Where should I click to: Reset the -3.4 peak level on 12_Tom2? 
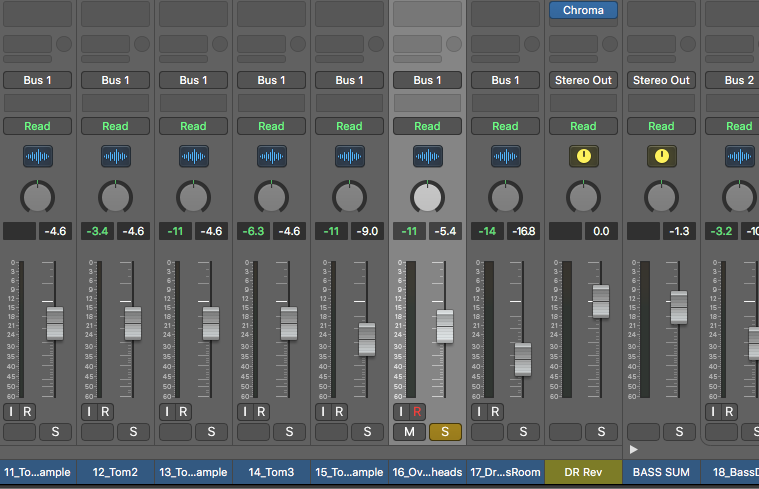point(97,231)
